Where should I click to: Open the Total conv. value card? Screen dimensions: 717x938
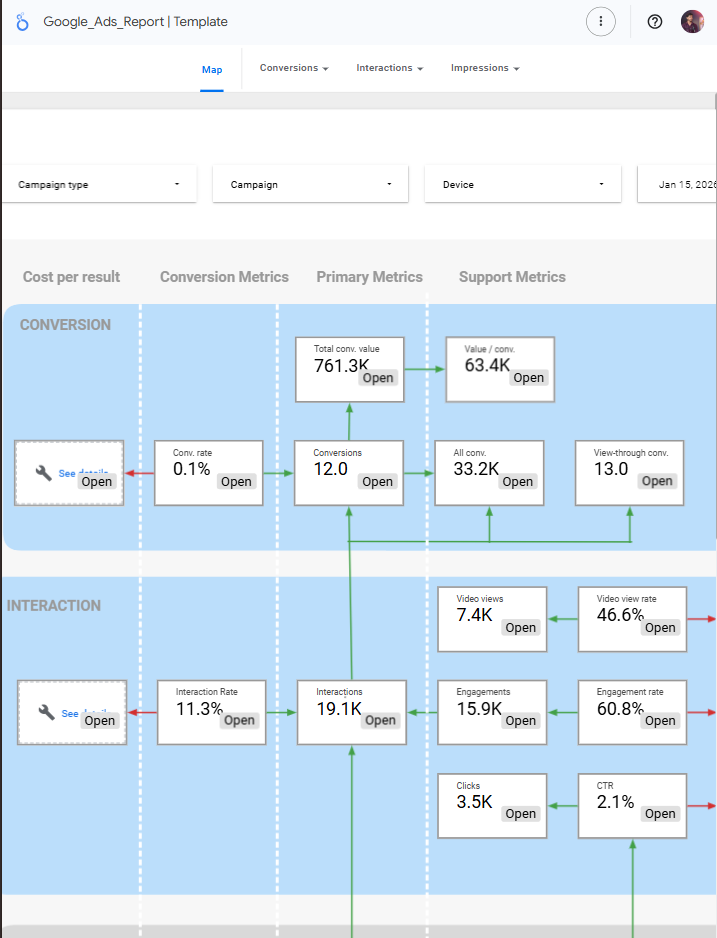click(x=377, y=378)
